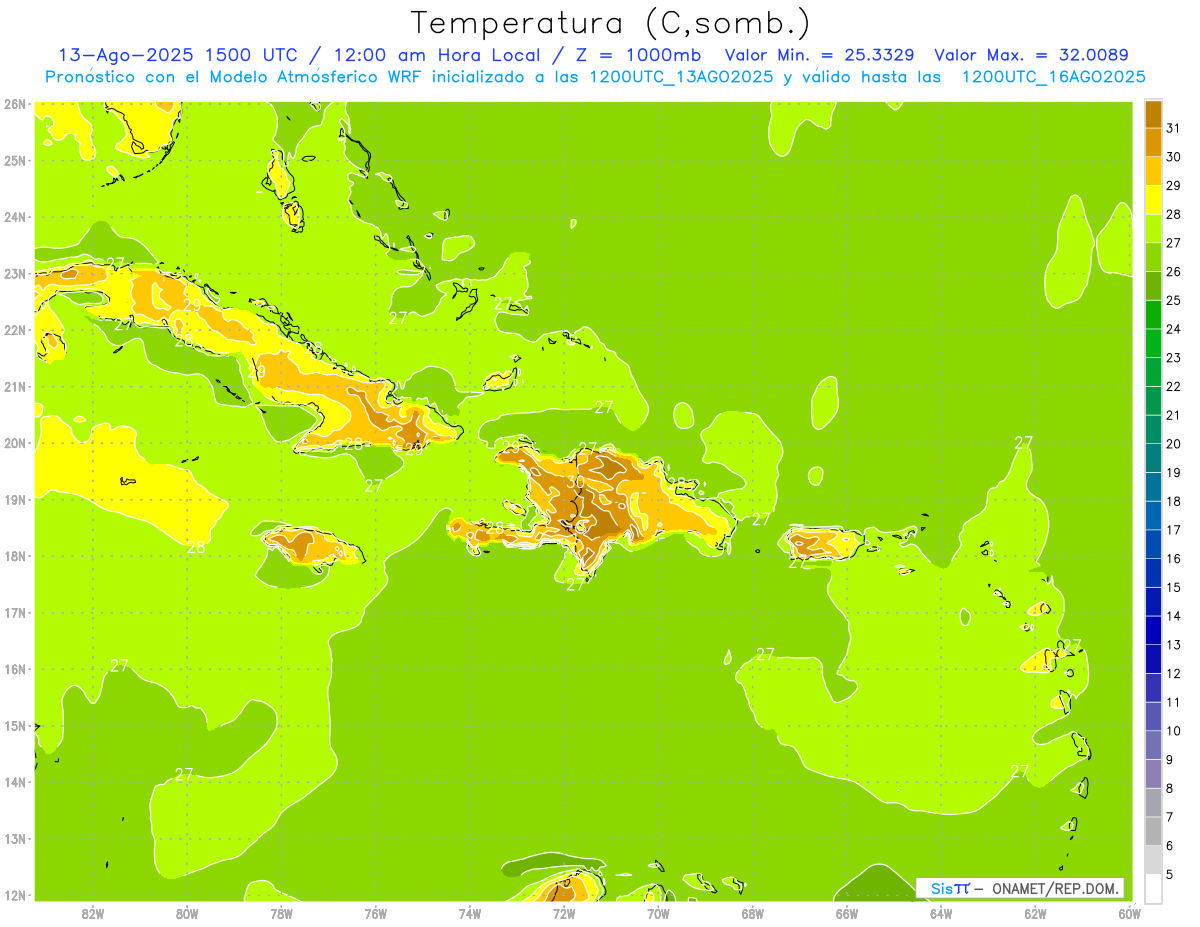Click the colorbar label "10"
Screen dimensions: 1200x927
[1173, 731]
